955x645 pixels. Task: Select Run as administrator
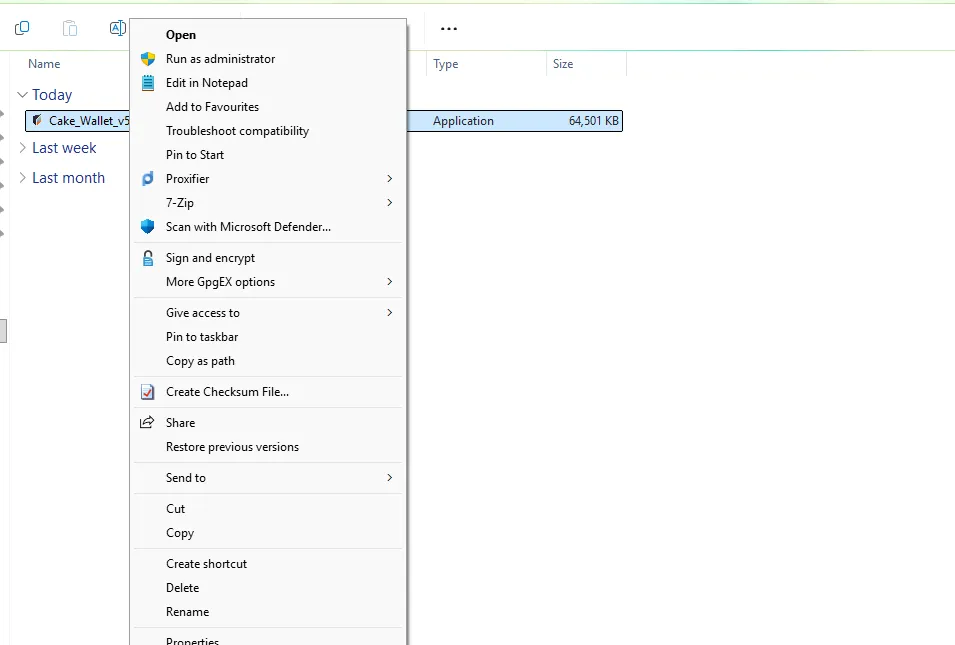tap(268, 59)
